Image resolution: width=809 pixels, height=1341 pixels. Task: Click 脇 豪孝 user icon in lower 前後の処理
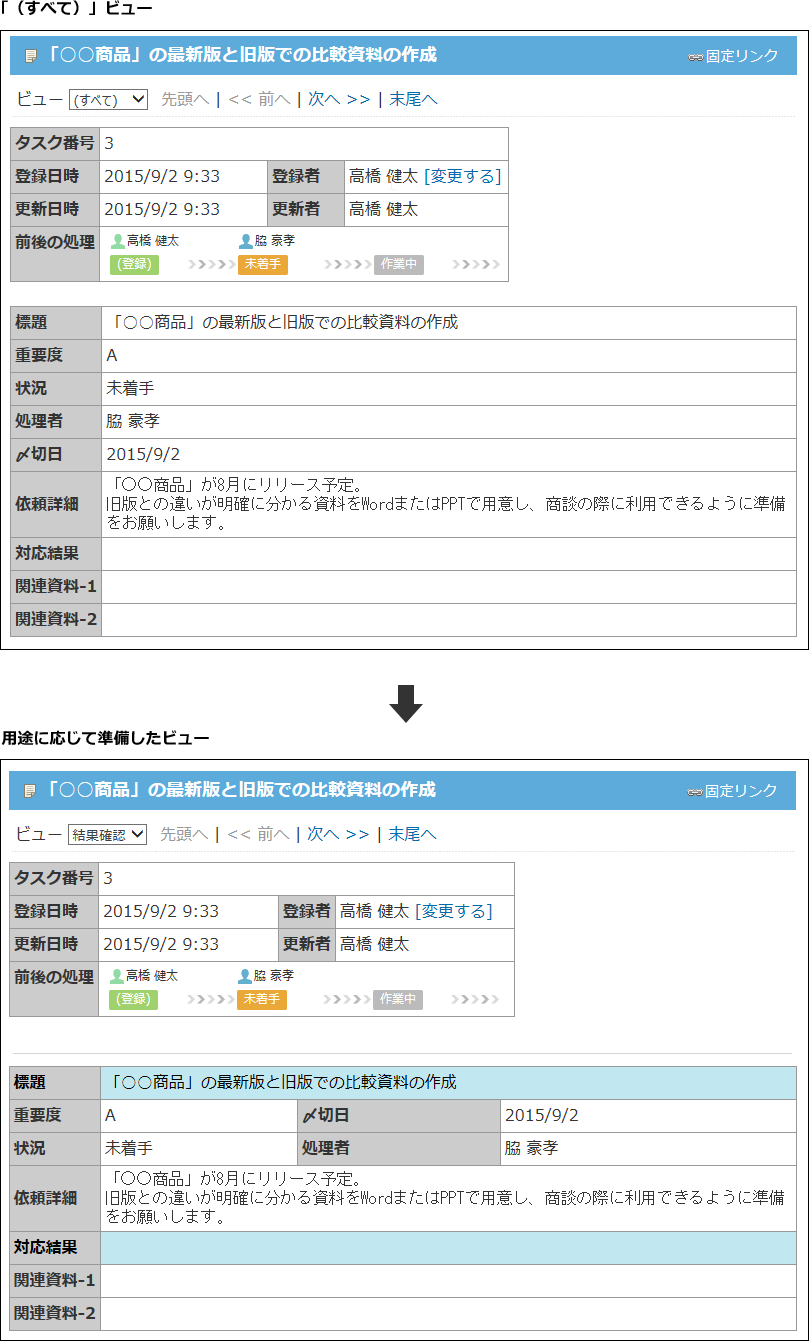pos(245,976)
